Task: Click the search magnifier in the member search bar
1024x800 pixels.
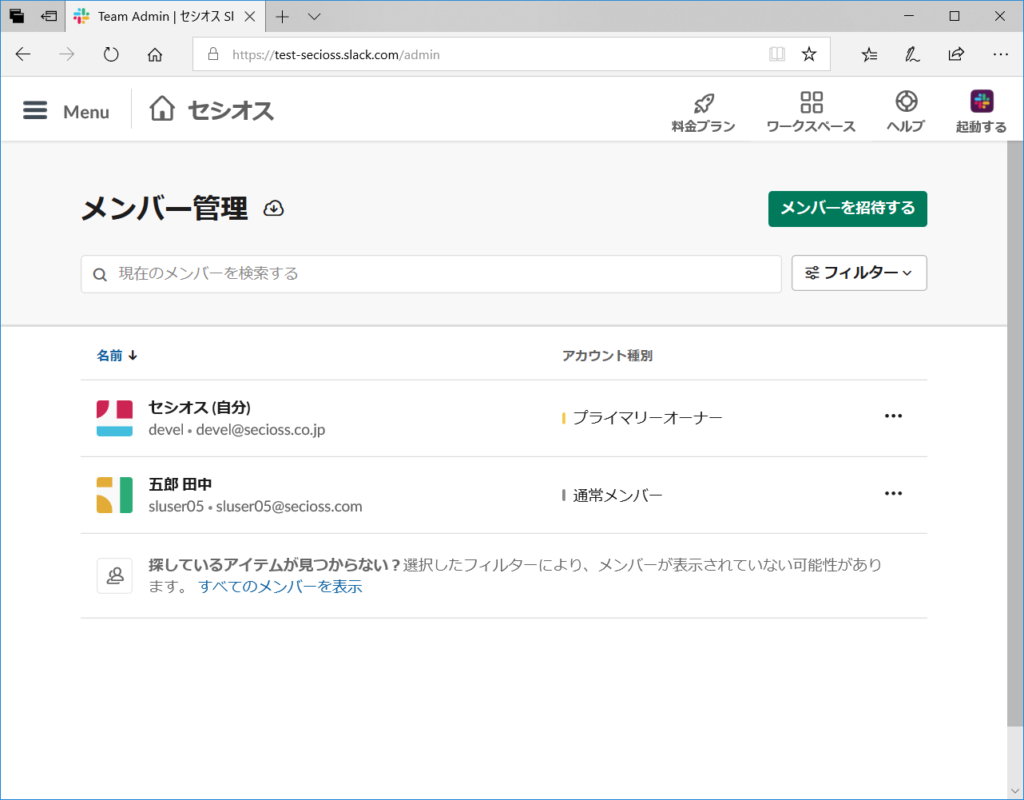Action: 100,273
